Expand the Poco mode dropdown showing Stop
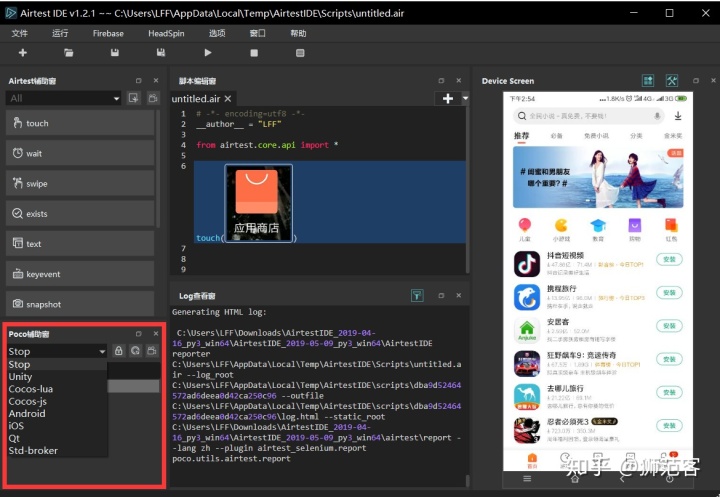This screenshot has width=720, height=497. (x=56, y=351)
